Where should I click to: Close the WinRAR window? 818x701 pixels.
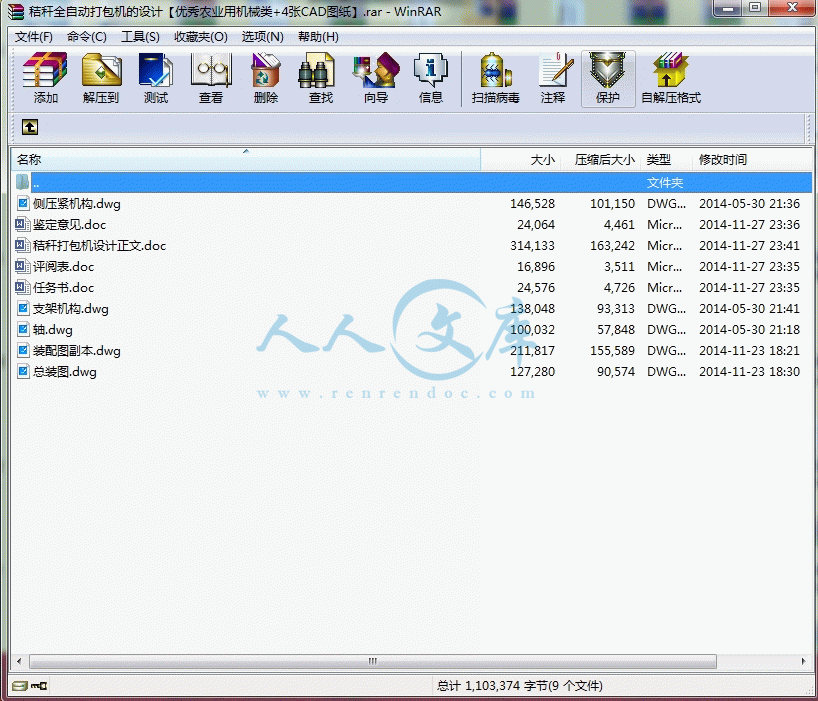click(792, 8)
